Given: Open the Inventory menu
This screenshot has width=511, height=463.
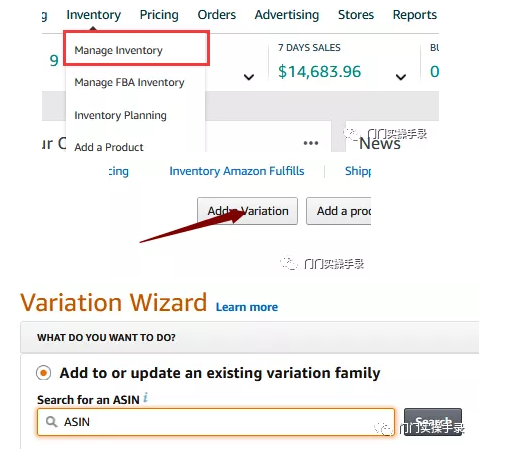Looking at the screenshot, I should (x=94, y=15).
